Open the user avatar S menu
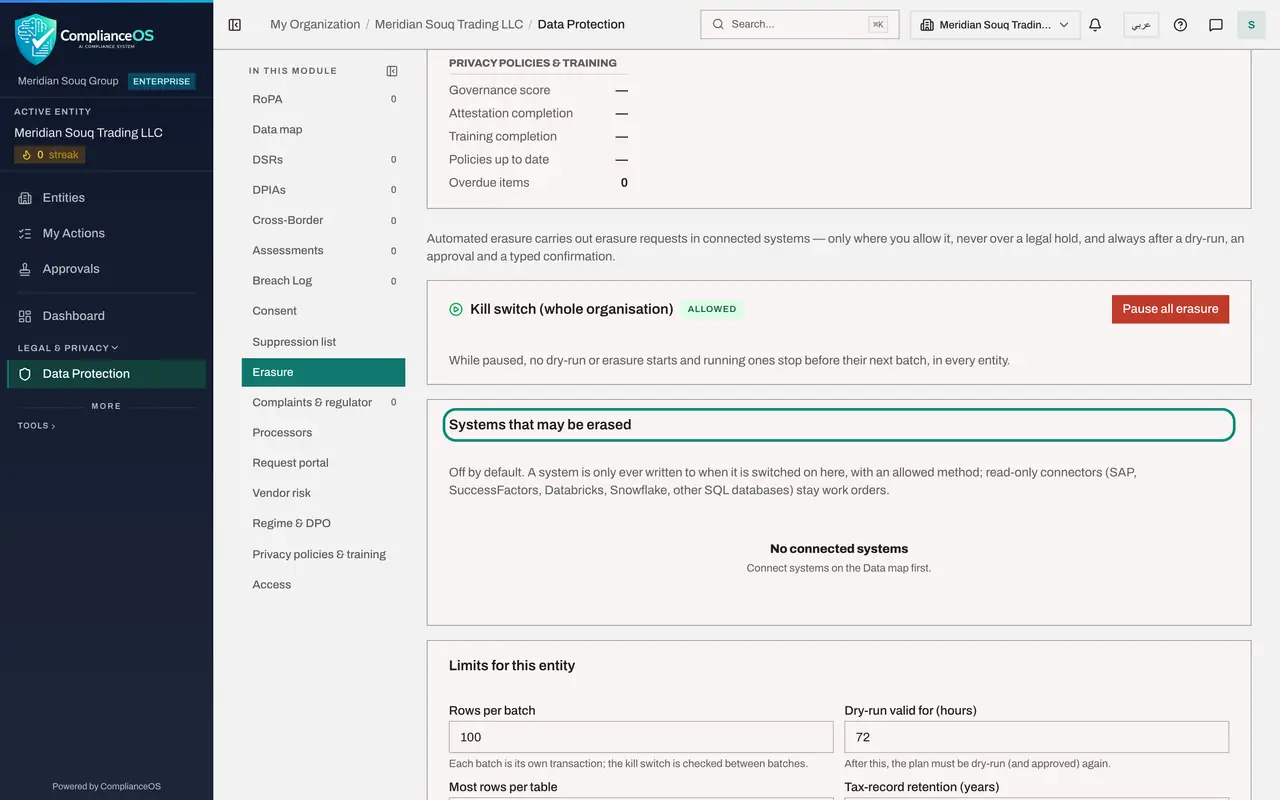 [1251, 25]
